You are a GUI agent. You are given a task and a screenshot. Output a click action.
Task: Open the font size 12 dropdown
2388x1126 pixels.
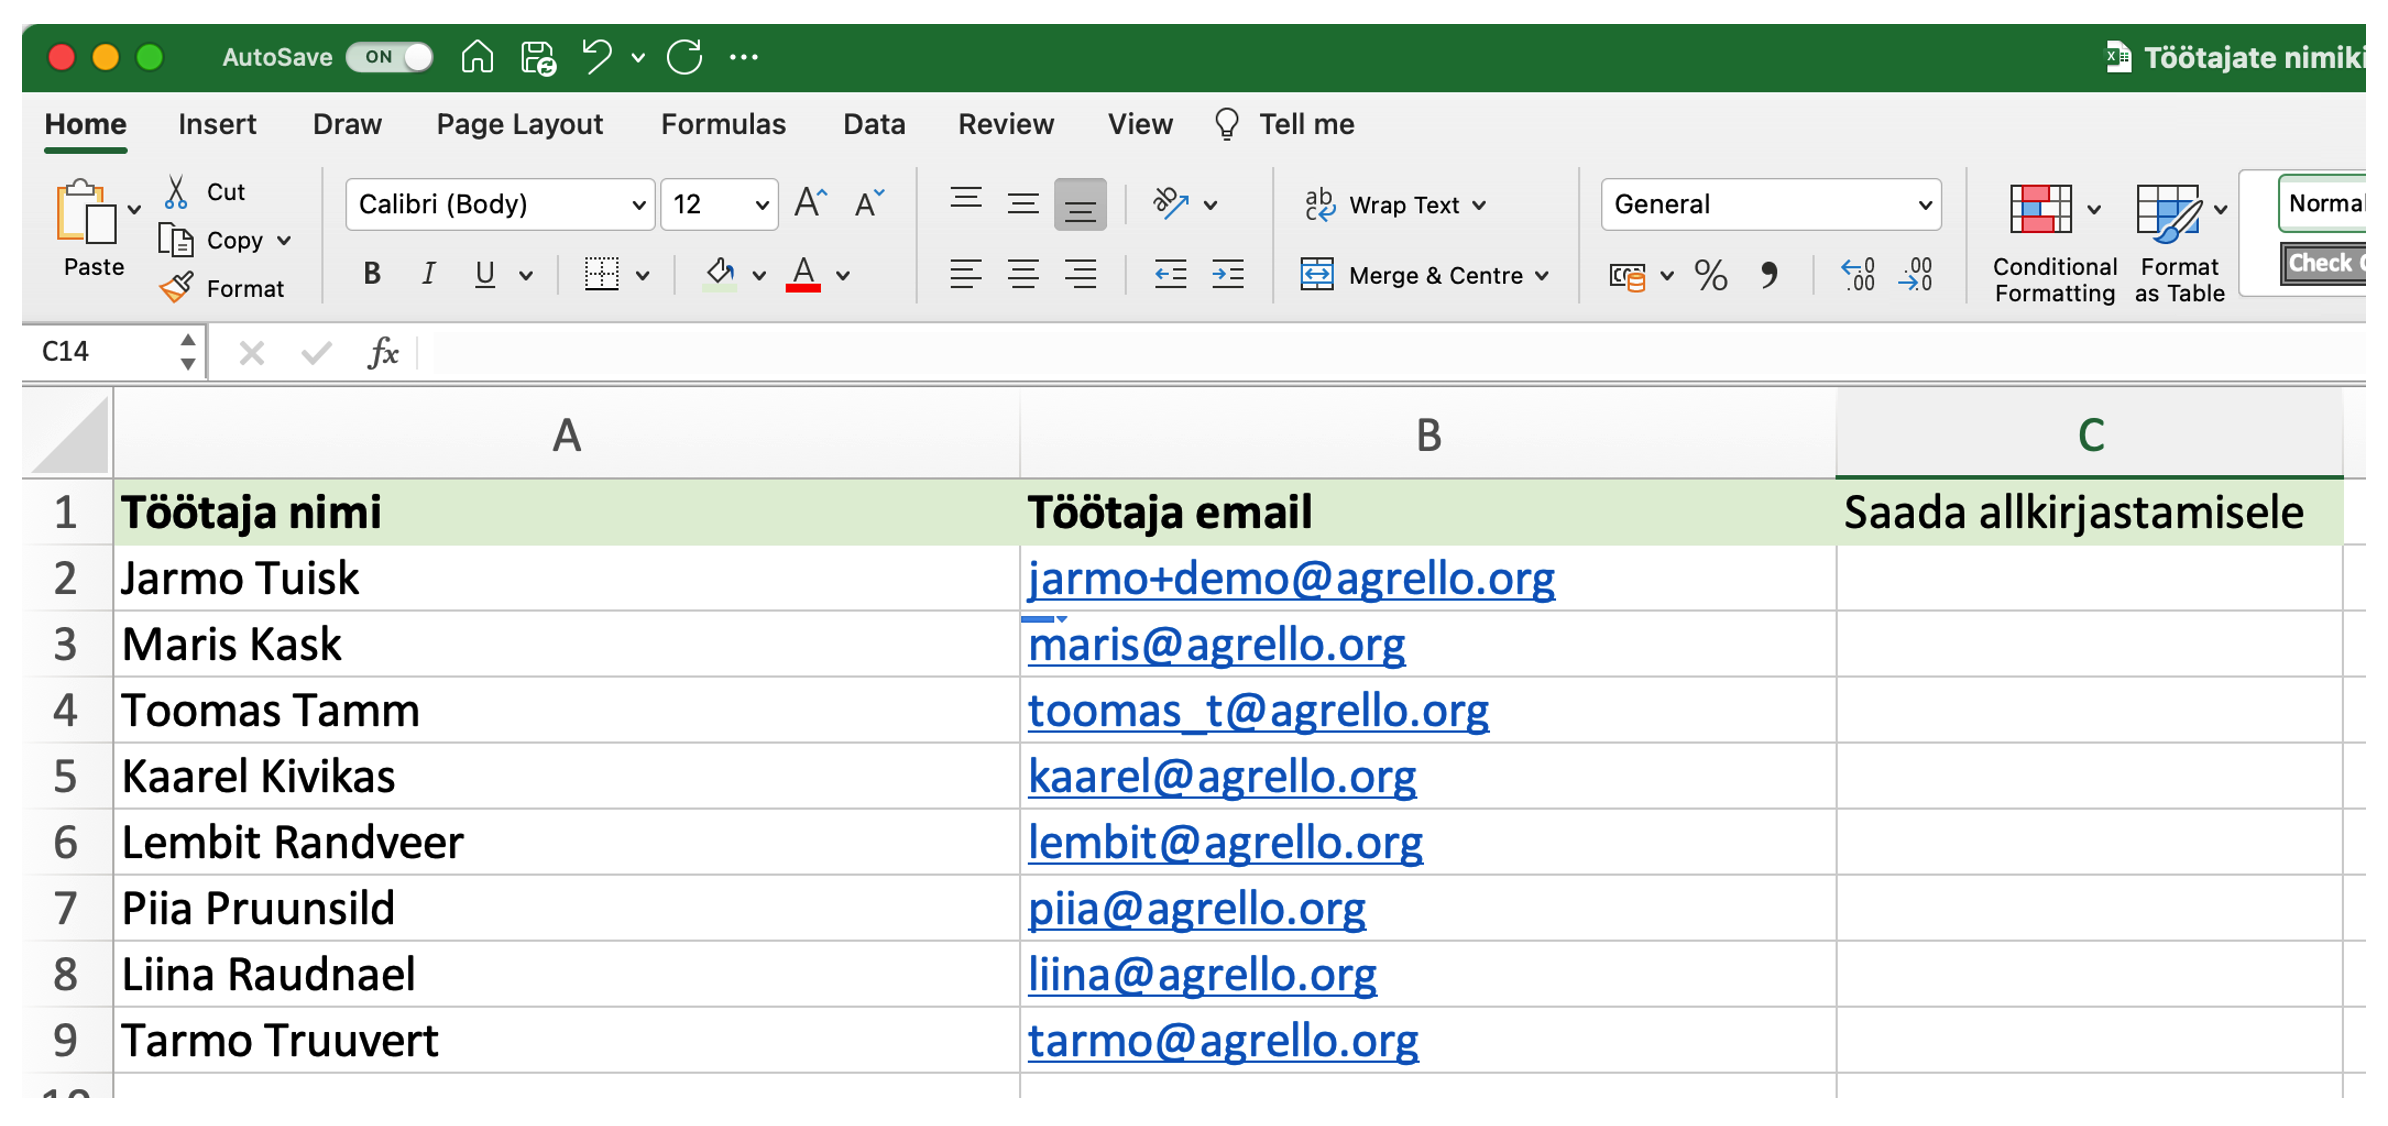click(761, 205)
